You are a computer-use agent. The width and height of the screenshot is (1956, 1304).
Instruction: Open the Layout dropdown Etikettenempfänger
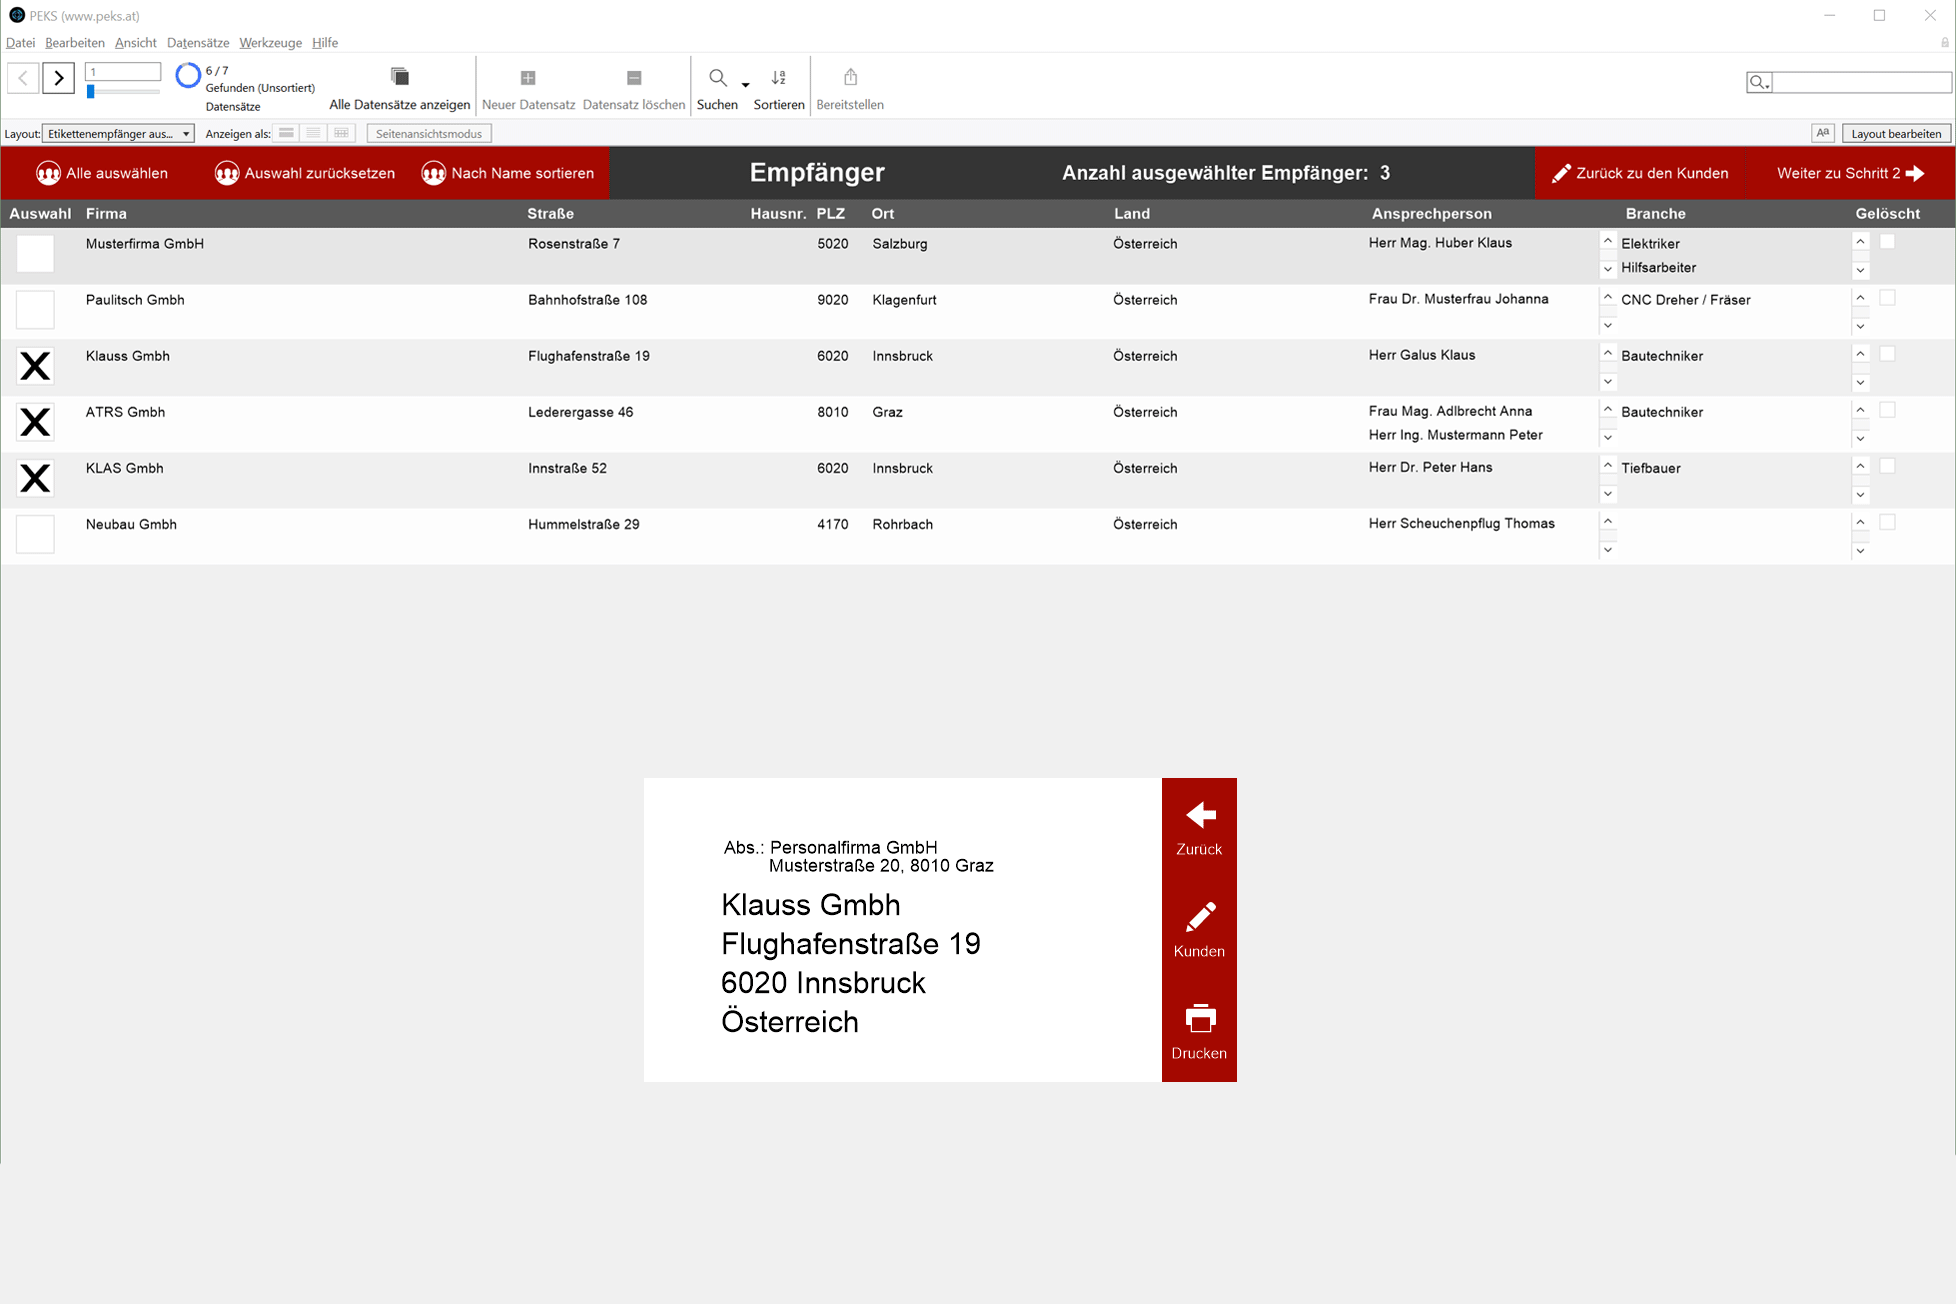(118, 134)
